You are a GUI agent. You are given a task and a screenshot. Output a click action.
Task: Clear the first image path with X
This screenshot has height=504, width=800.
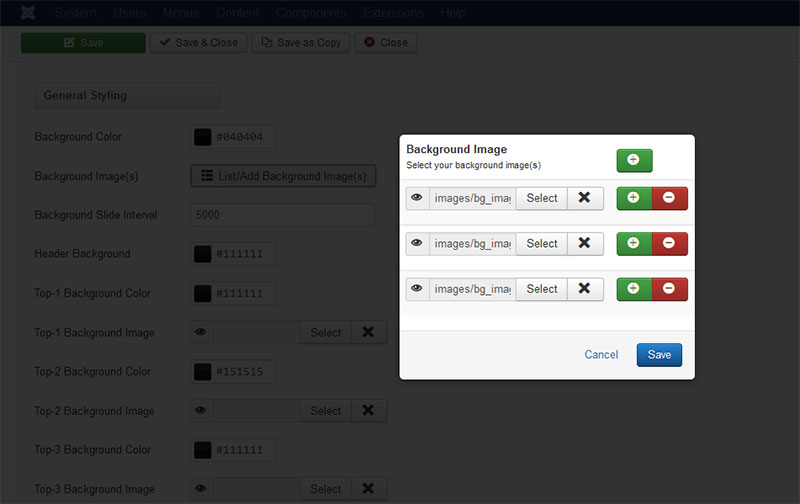tap(585, 198)
